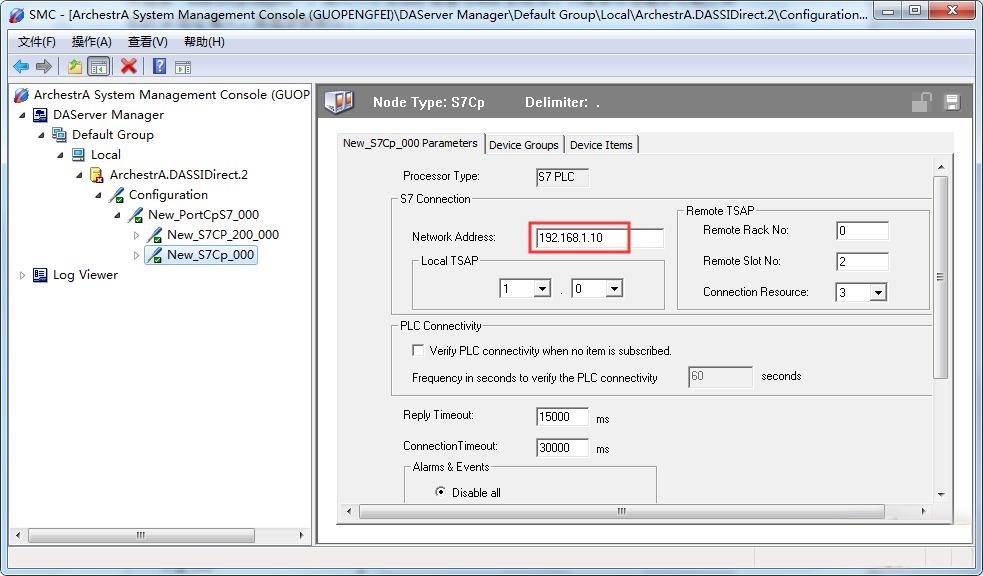Viewport: 983px width, 576px height.
Task: Switch to the Device Groups tab
Action: (523, 145)
